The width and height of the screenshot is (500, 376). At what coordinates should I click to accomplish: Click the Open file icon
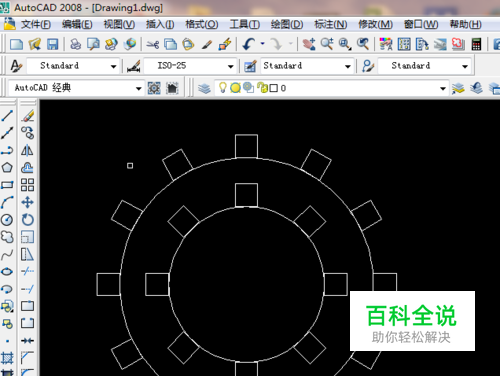pos(35,44)
